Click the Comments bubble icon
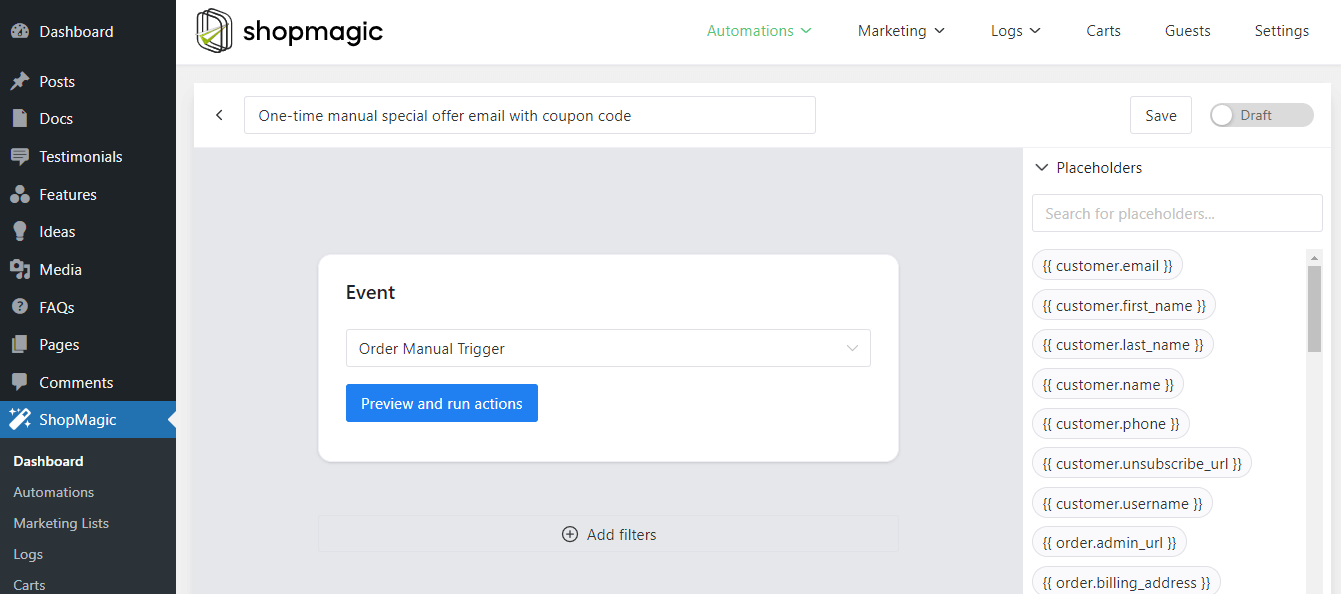The image size is (1341, 594). pyautogui.click(x=19, y=382)
